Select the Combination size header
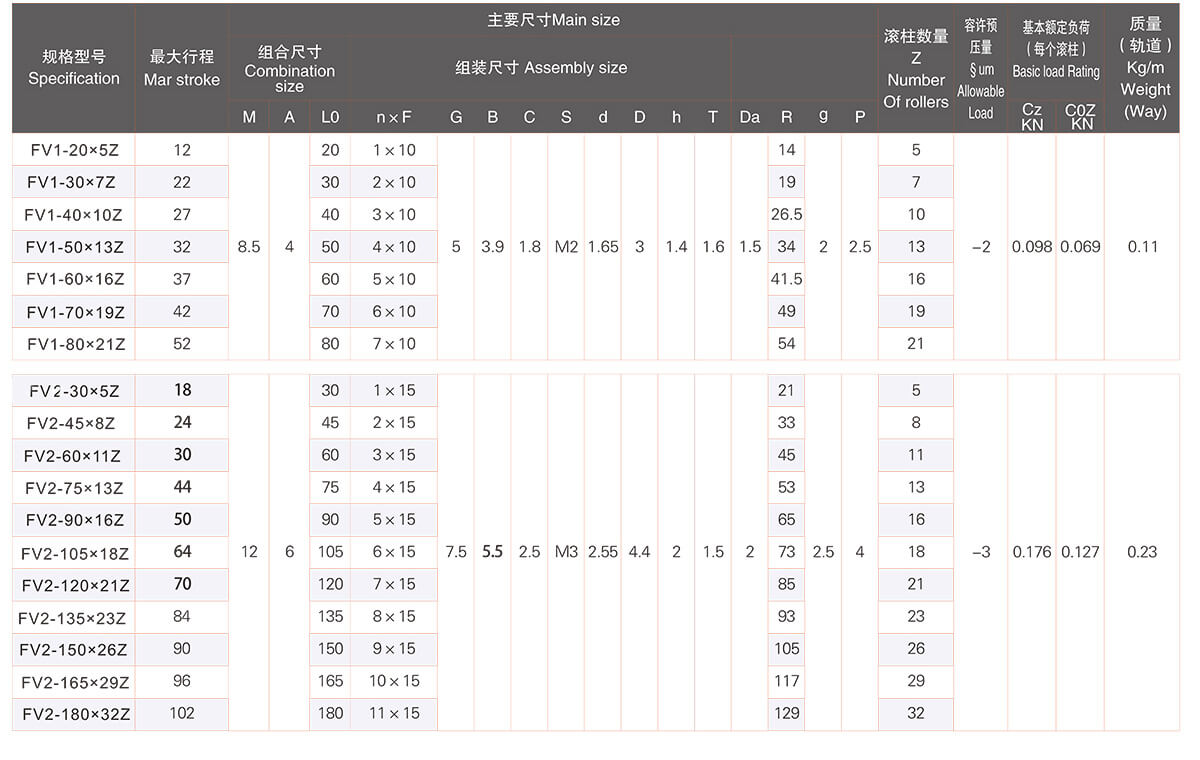 point(289,69)
